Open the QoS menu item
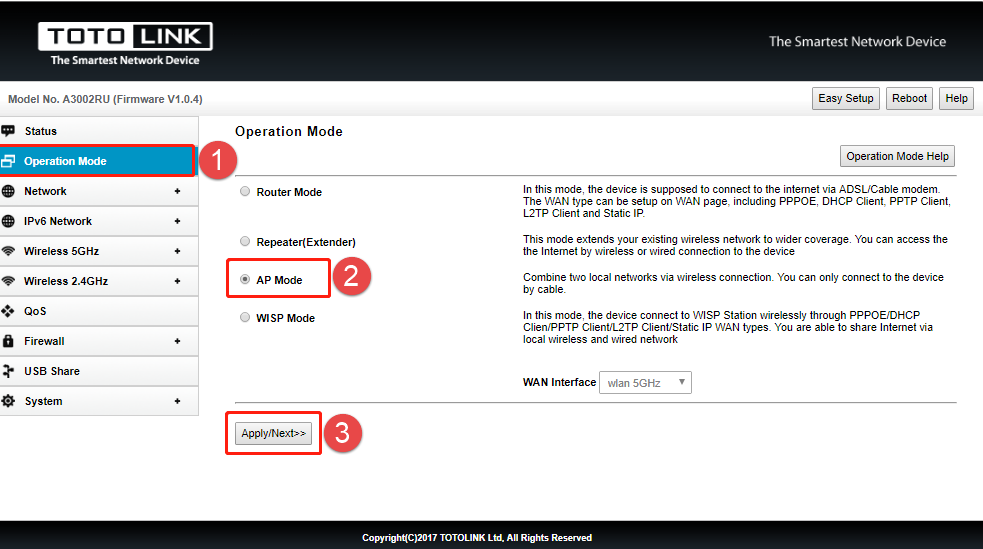The height and width of the screenshot is (549, 983). pyautogui.click(x=99, y=311)
